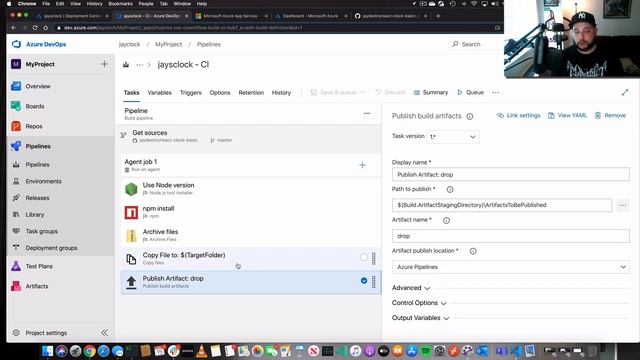Open the Task version dropdown

453,137
